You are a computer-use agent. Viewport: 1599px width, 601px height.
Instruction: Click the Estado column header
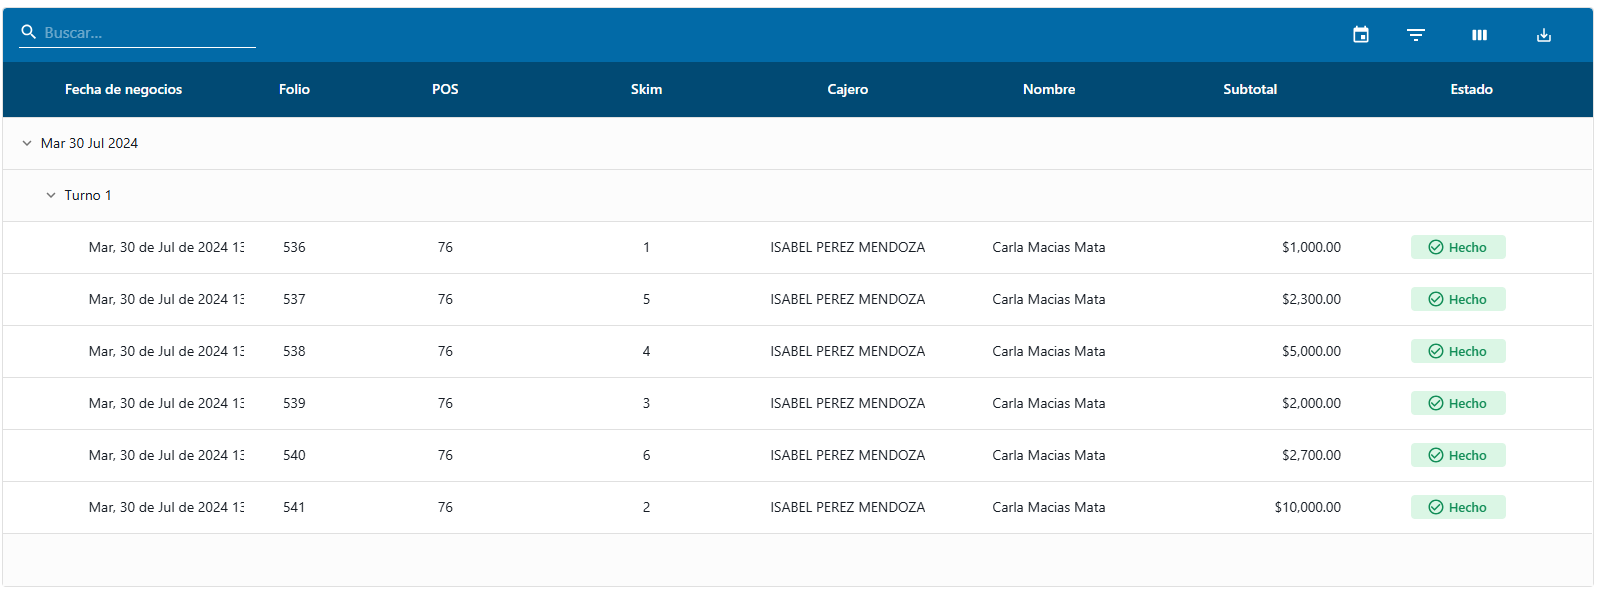click(x=1471, y=89)
